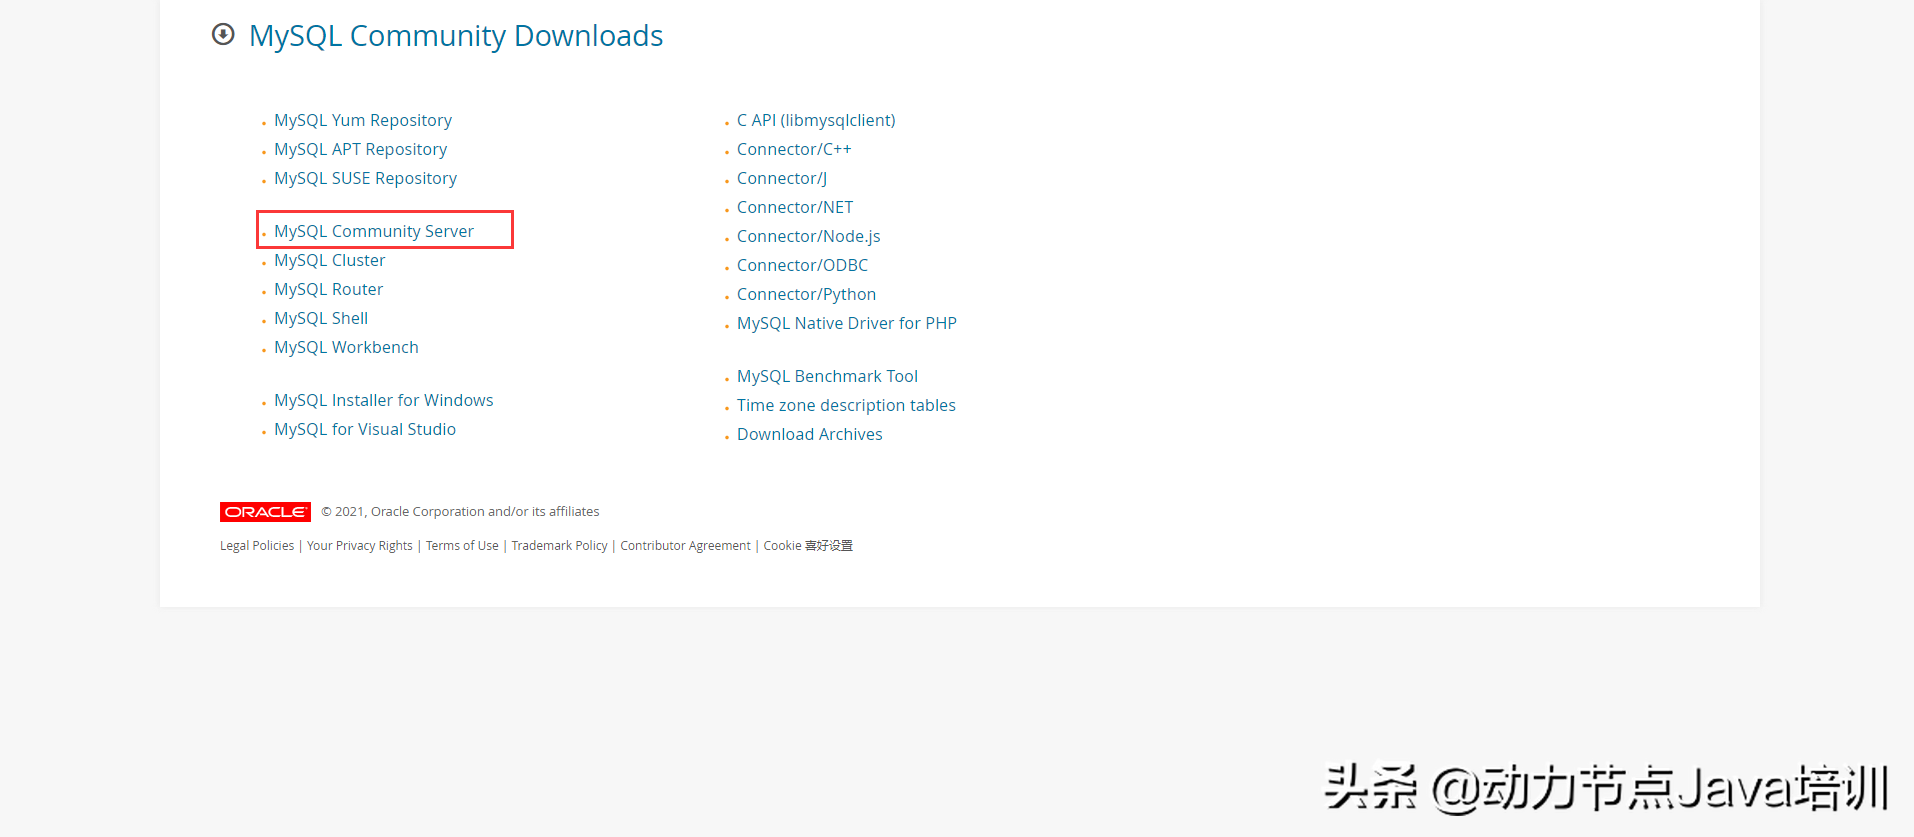Select the MySQL Shell link
This screenshot has height=837, width=1914.
(321, 318)
